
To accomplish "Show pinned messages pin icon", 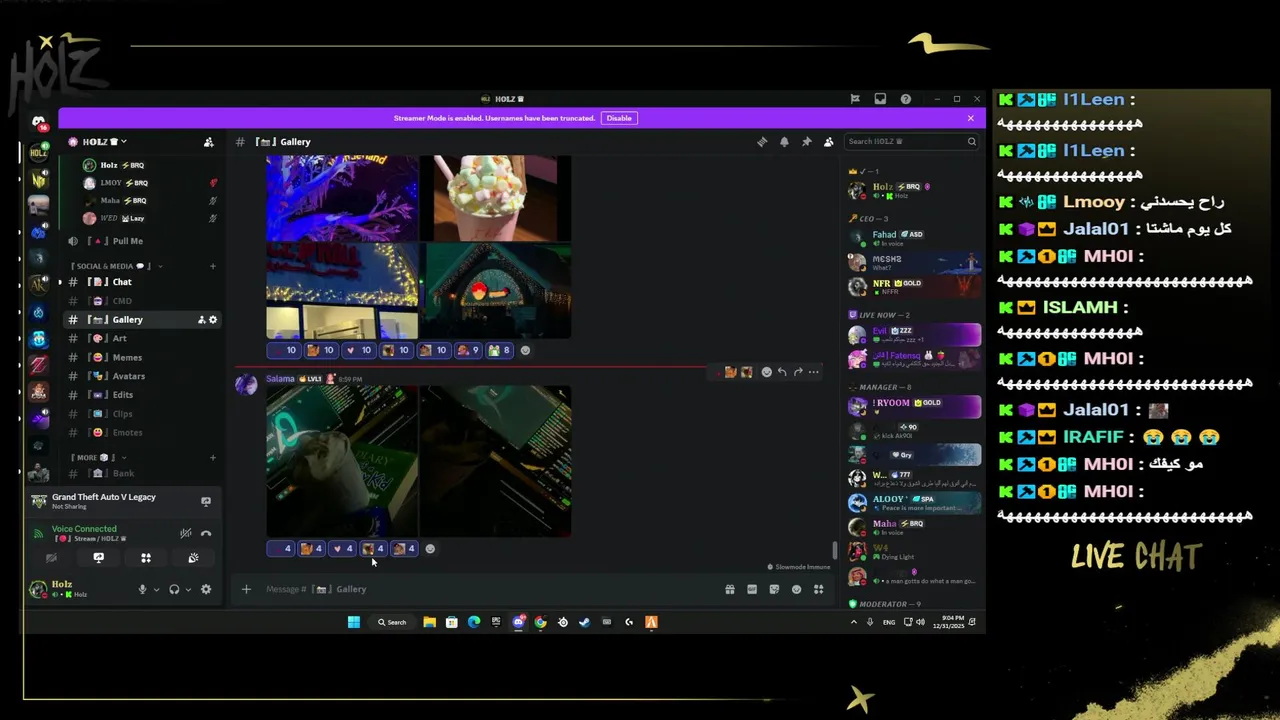I will 806,142.
